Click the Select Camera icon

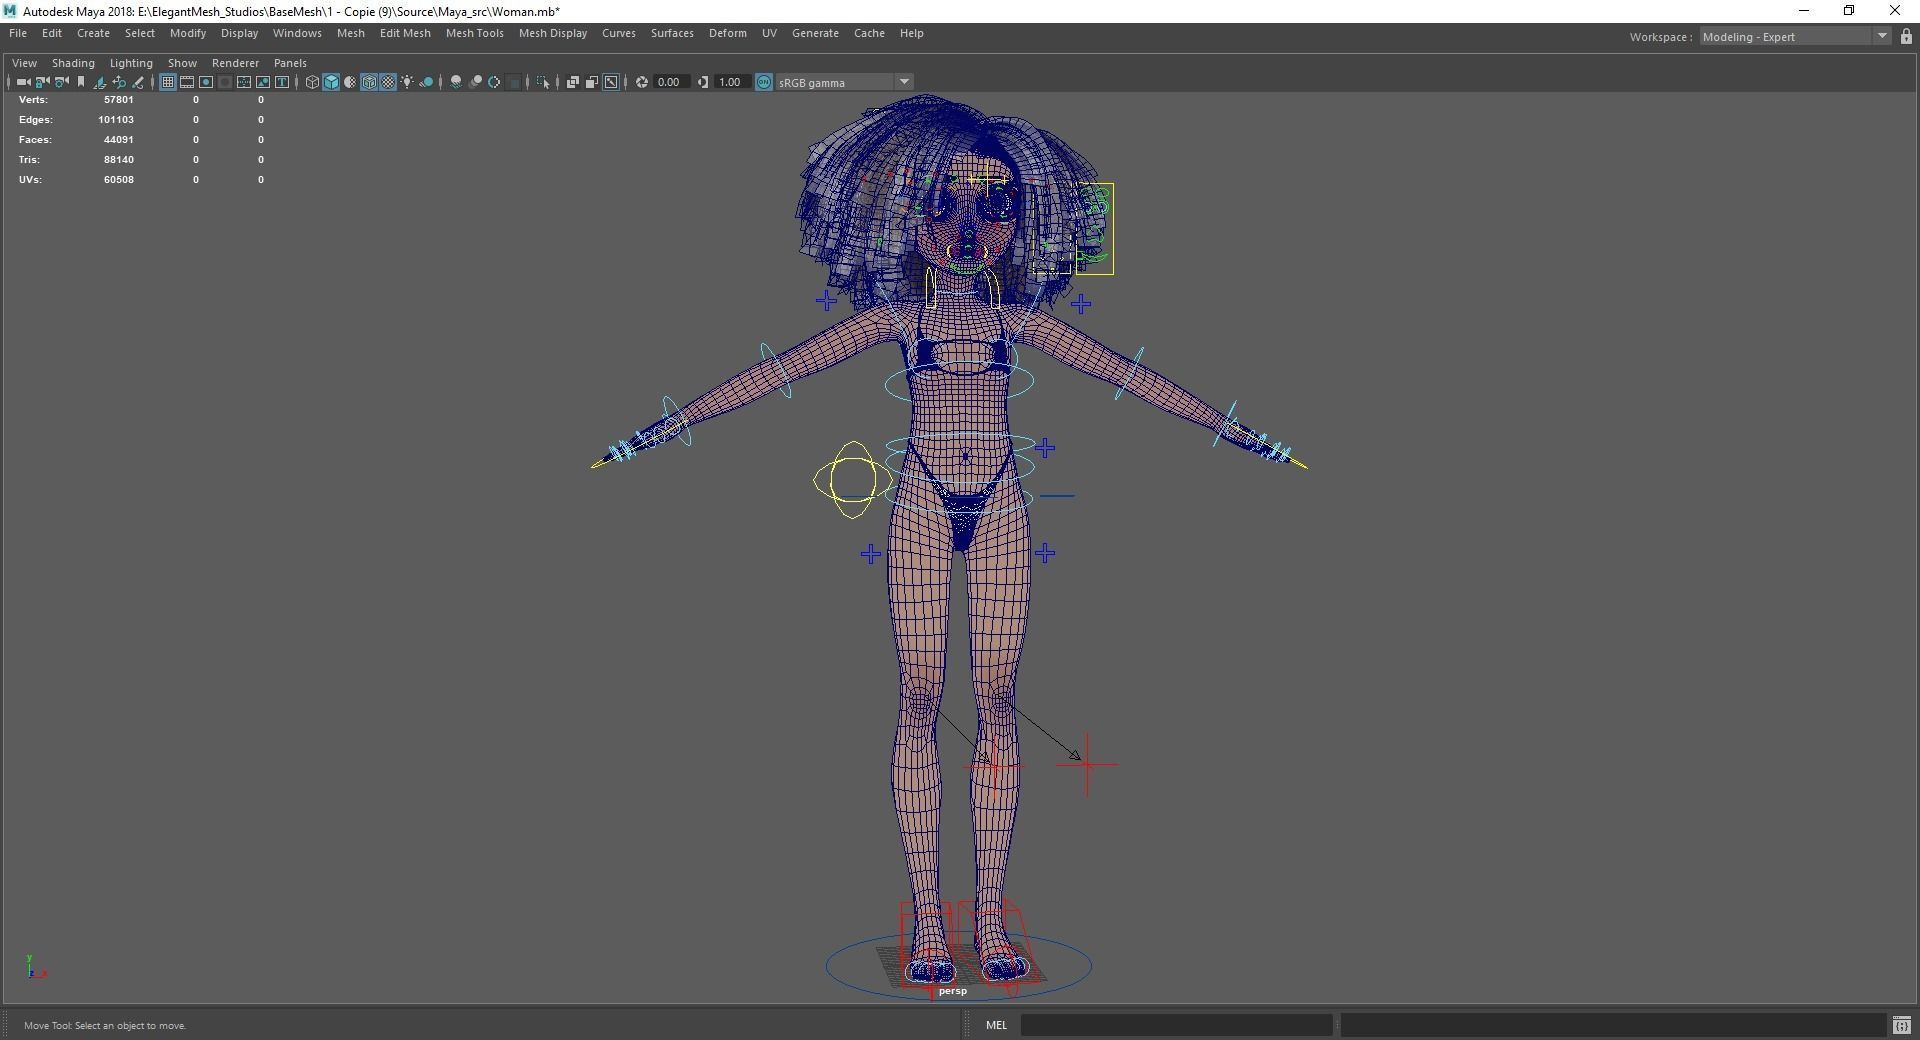(x=23, y=82)
